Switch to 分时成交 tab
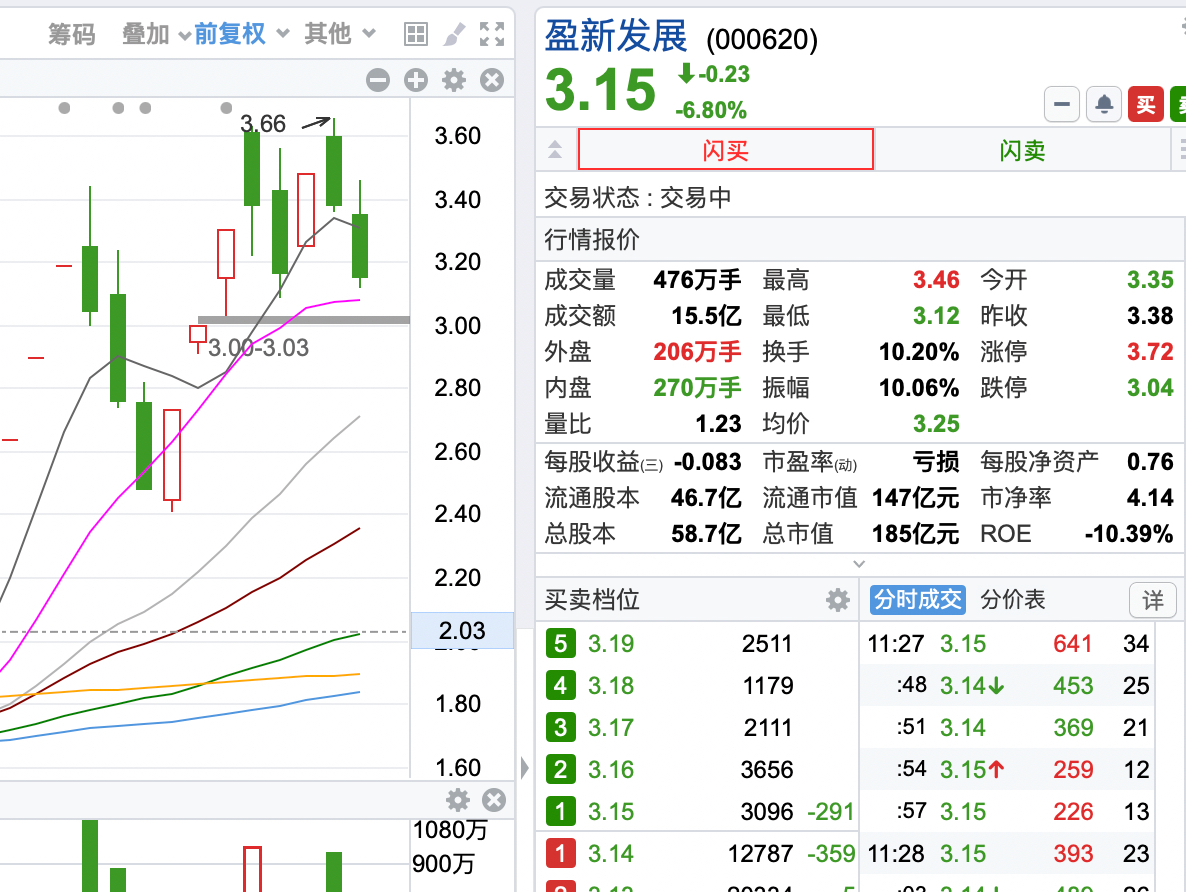This screenshot has width=1186, height=892. pos(917,600)
